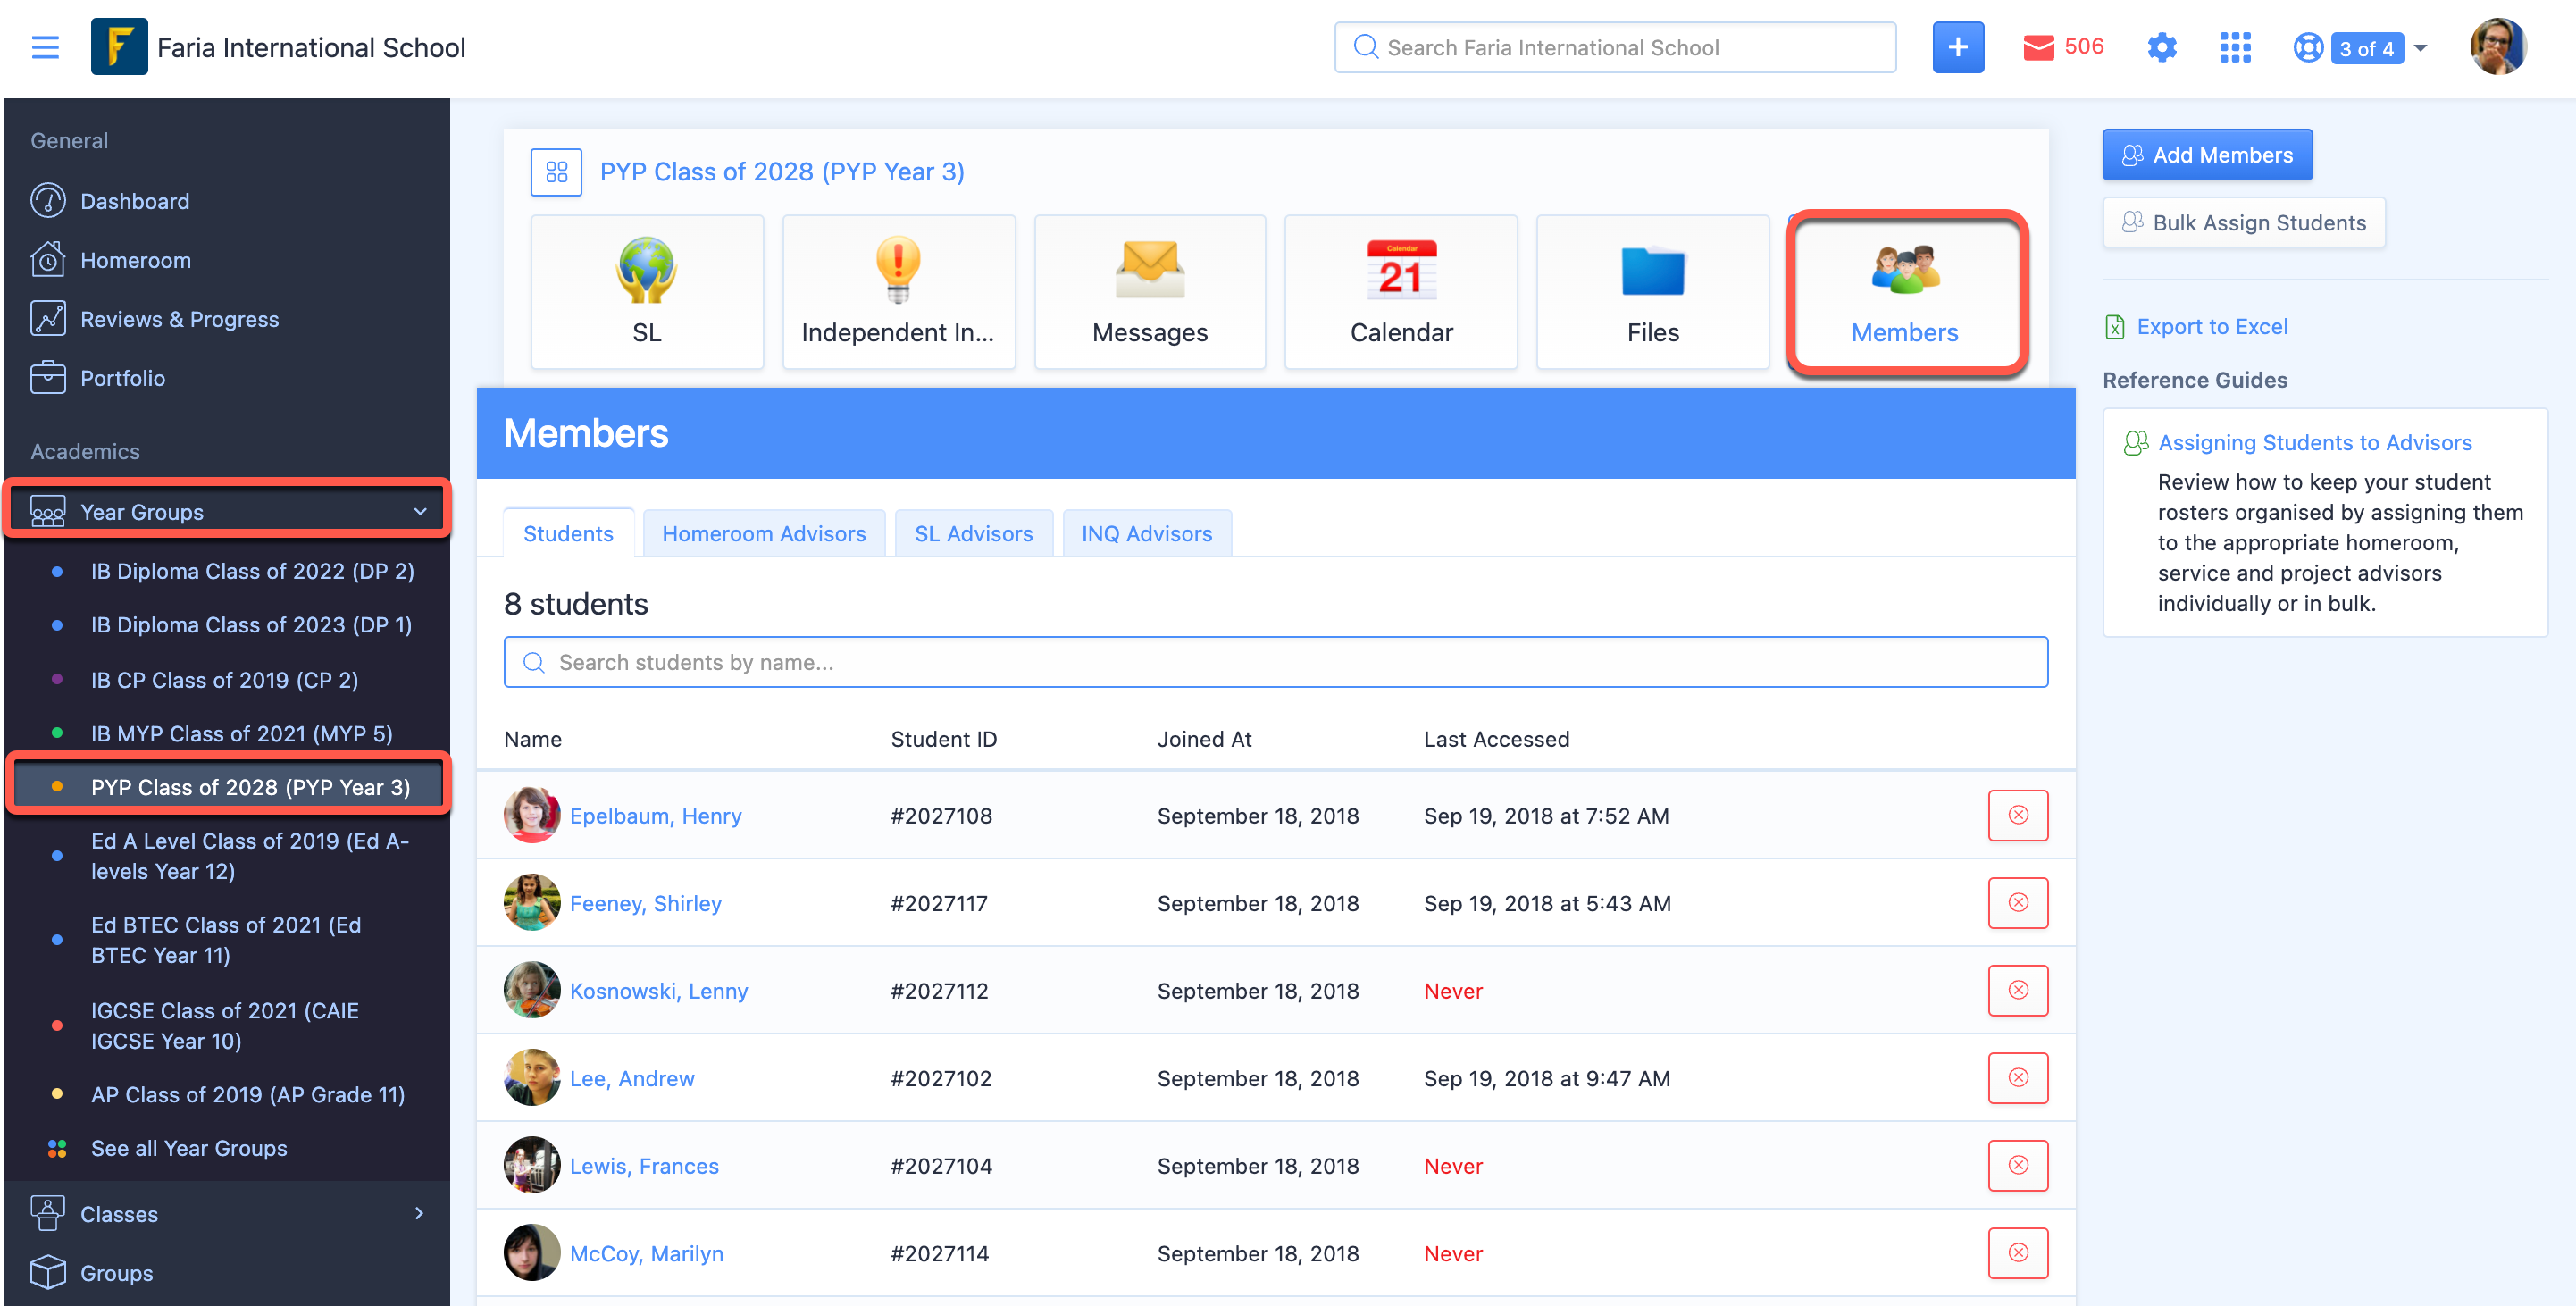Open the Files folder tile
Viewport: 2576px width, 1306px height.
[1653, 292]
